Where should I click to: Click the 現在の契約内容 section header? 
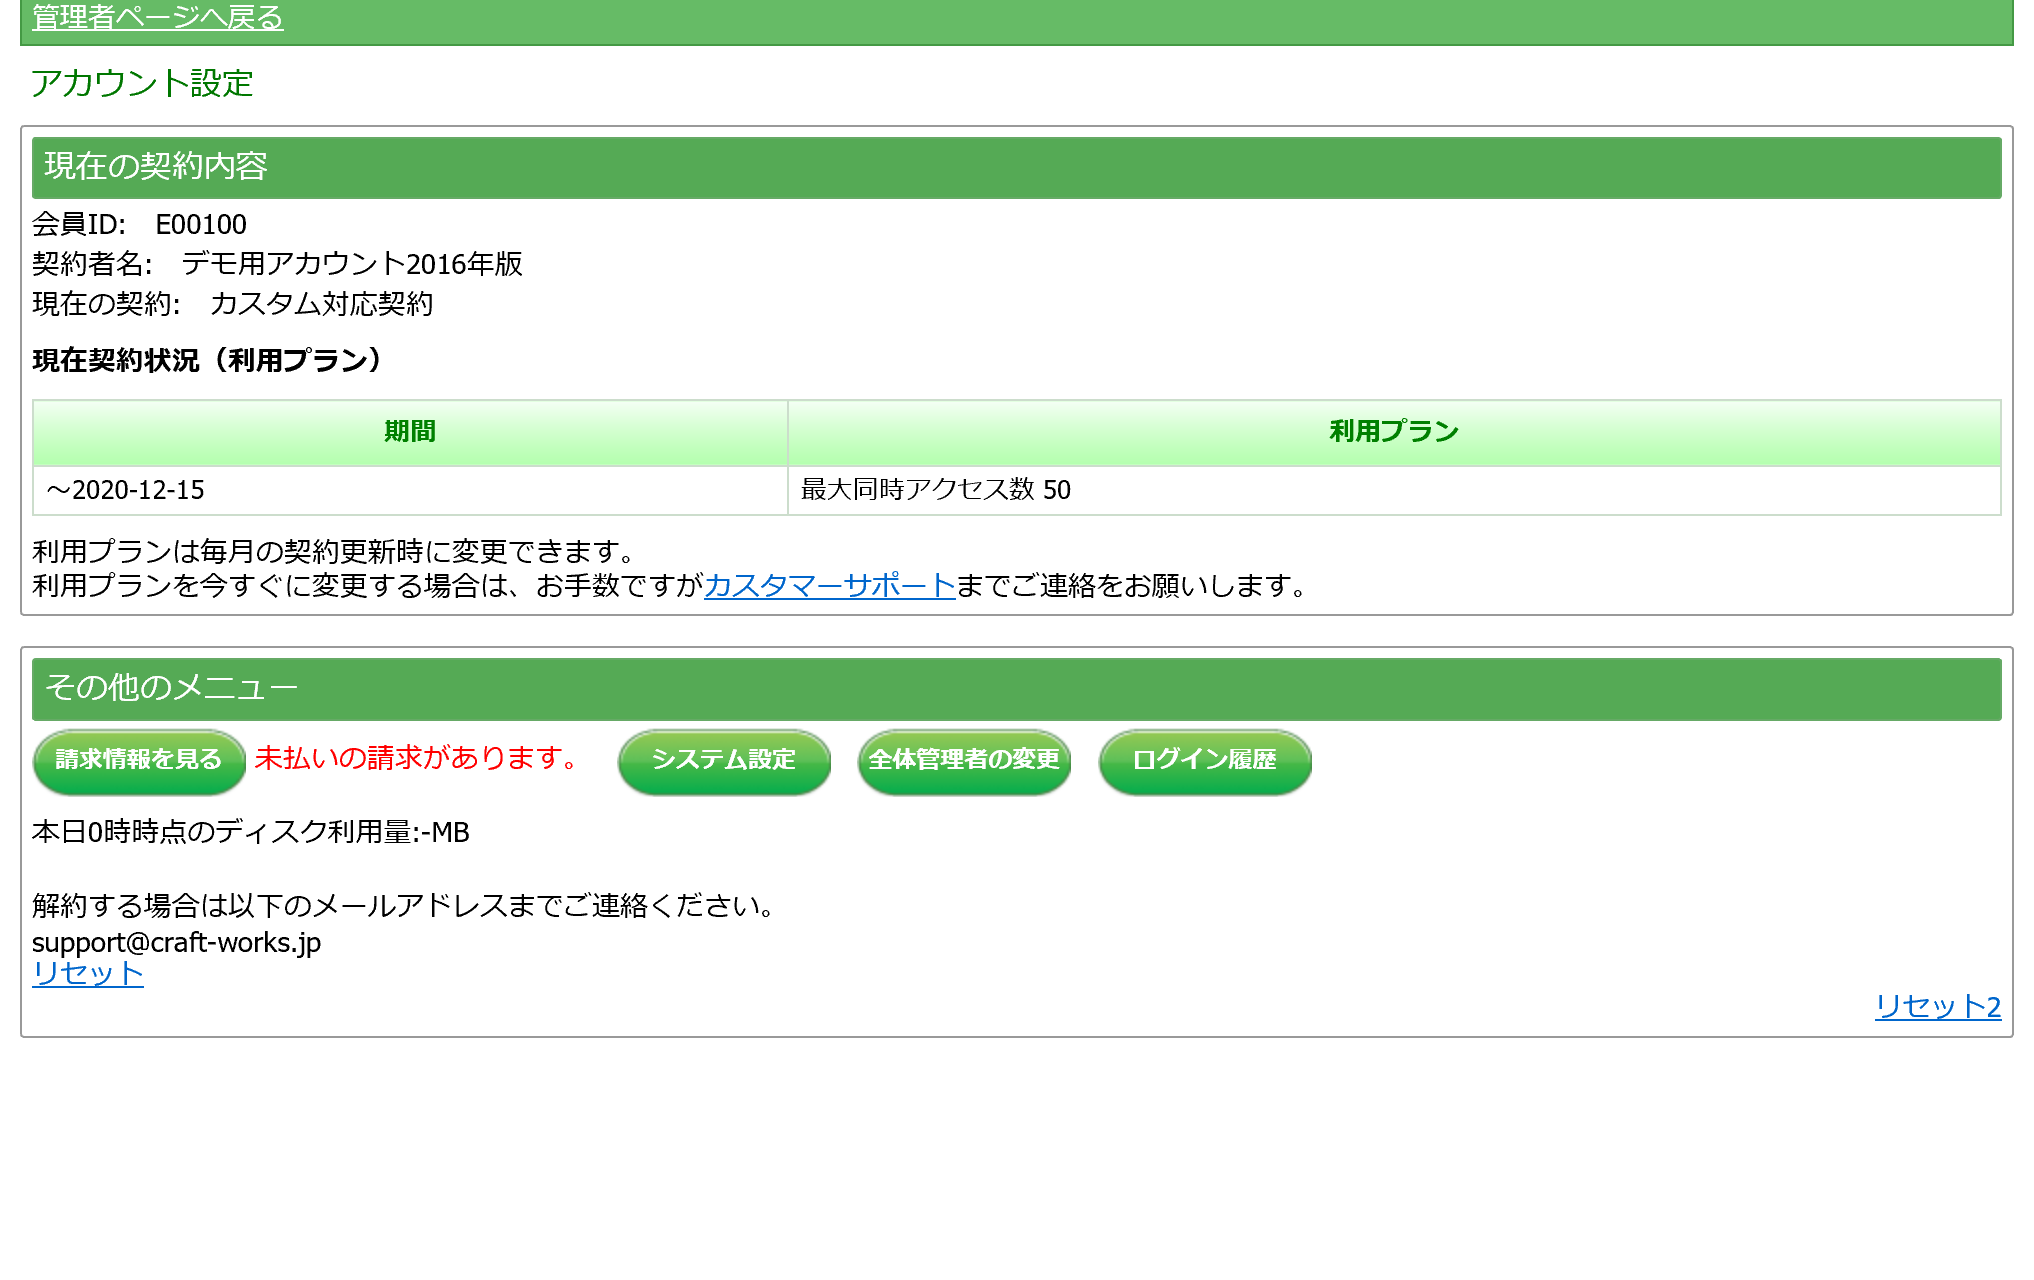coord(156,167)
